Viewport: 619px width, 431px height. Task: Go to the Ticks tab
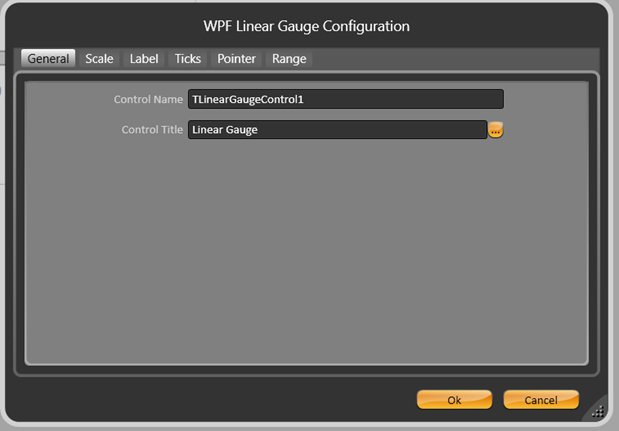[x=188, y=59]
